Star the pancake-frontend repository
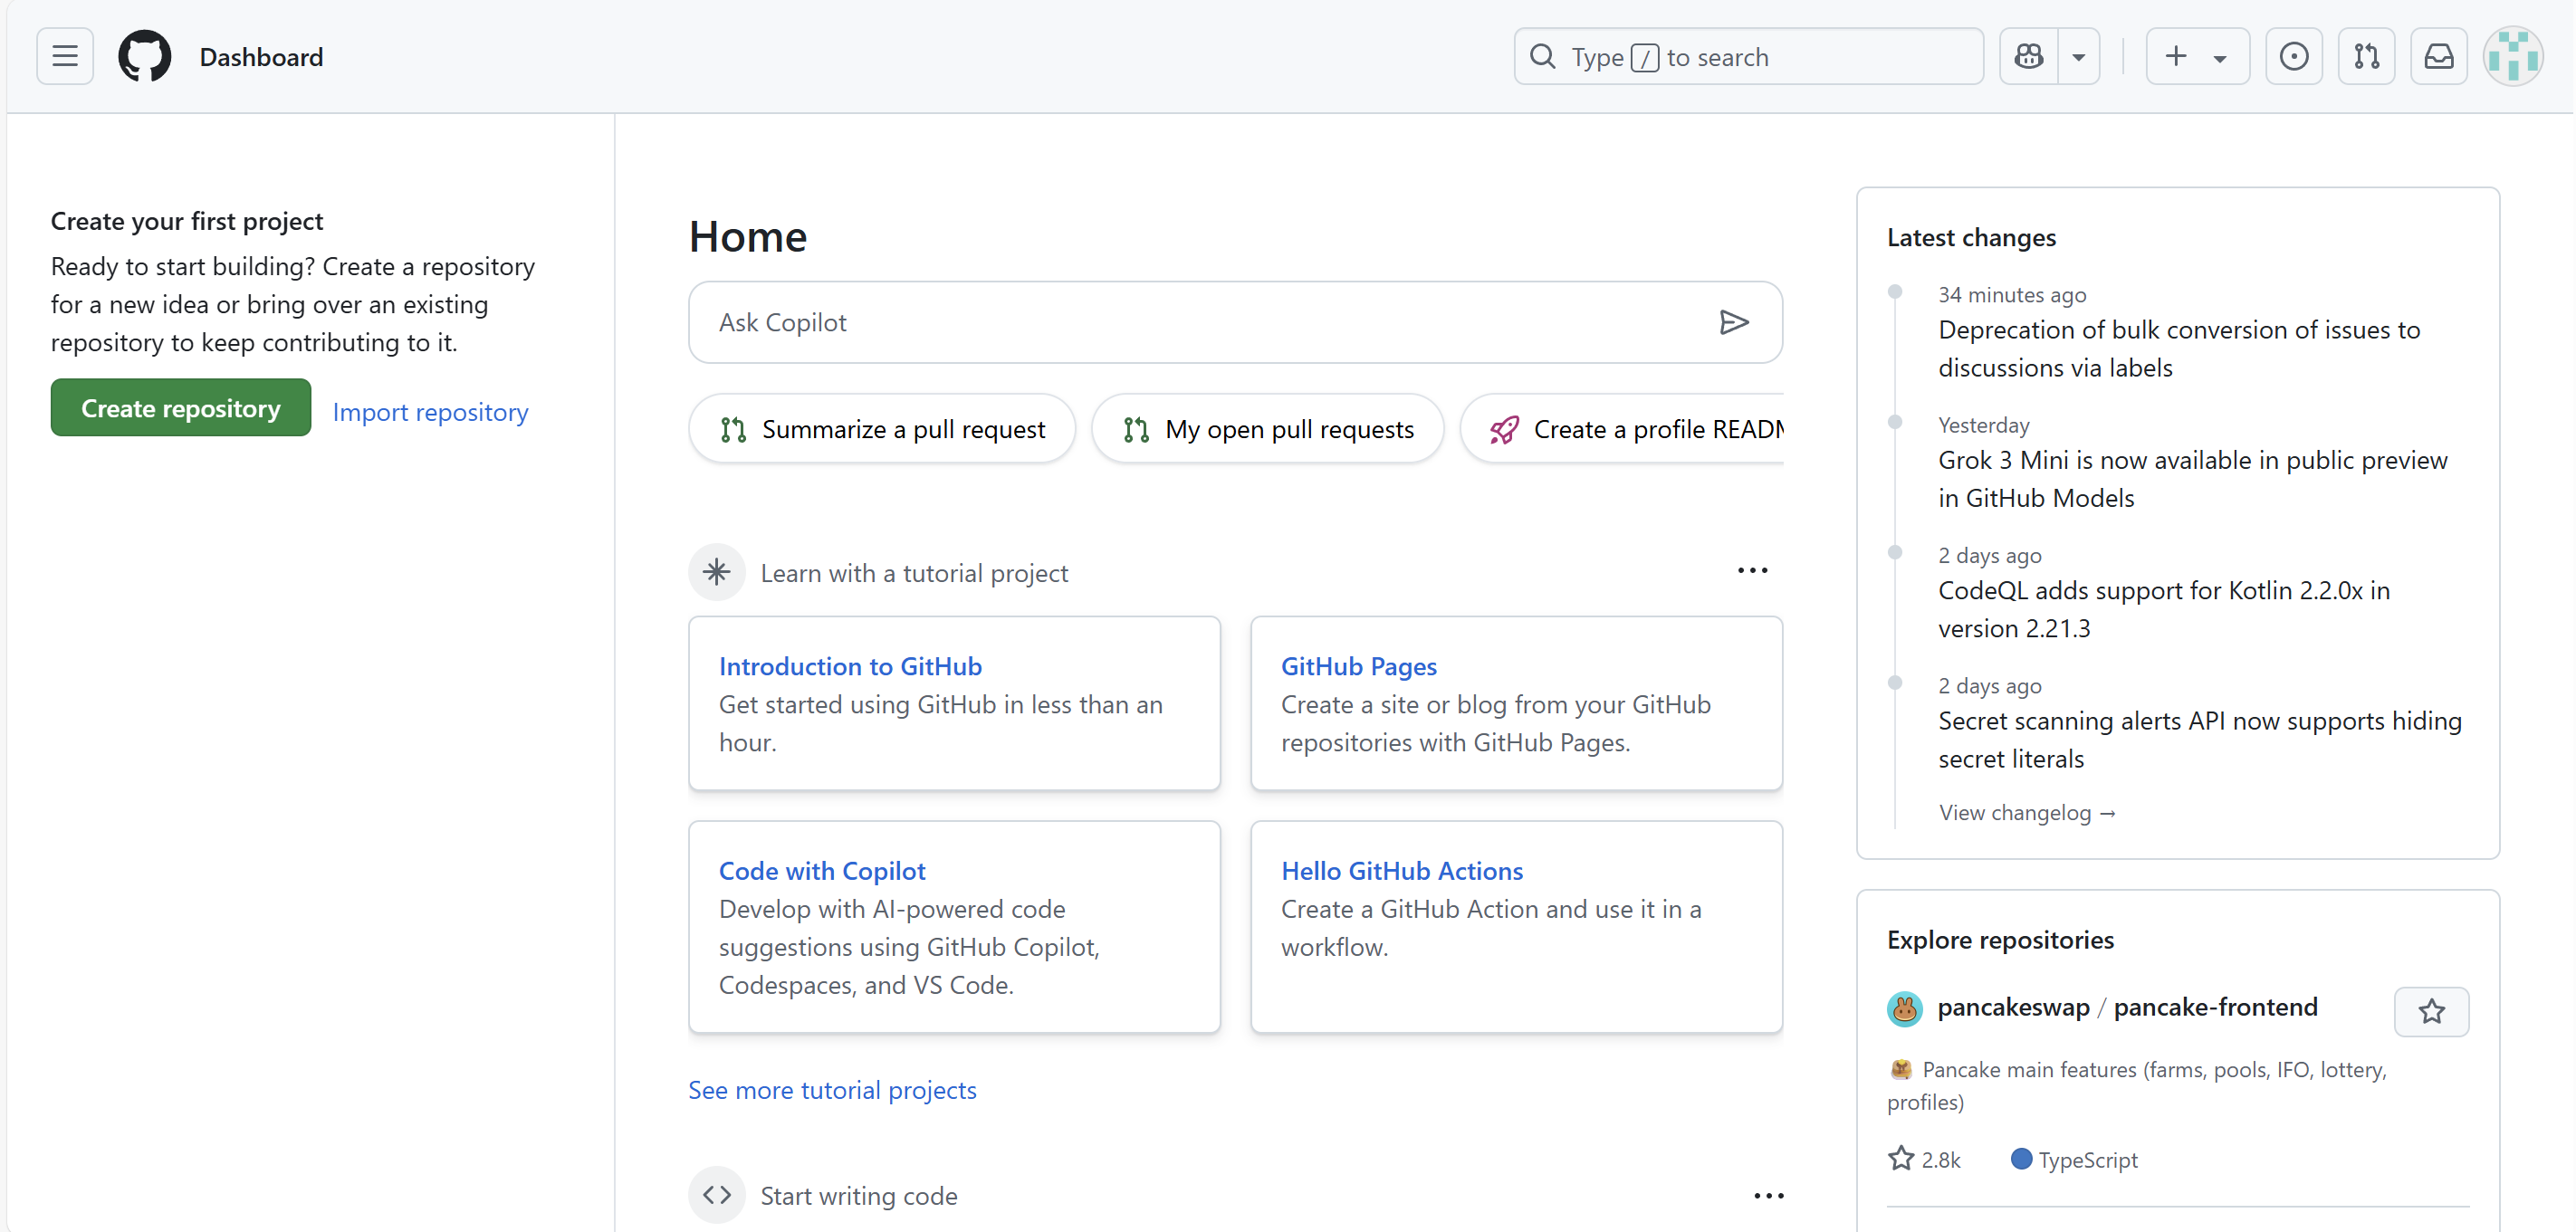The height and width of the screenshot is (1232, 2576). point(2431,1011)
